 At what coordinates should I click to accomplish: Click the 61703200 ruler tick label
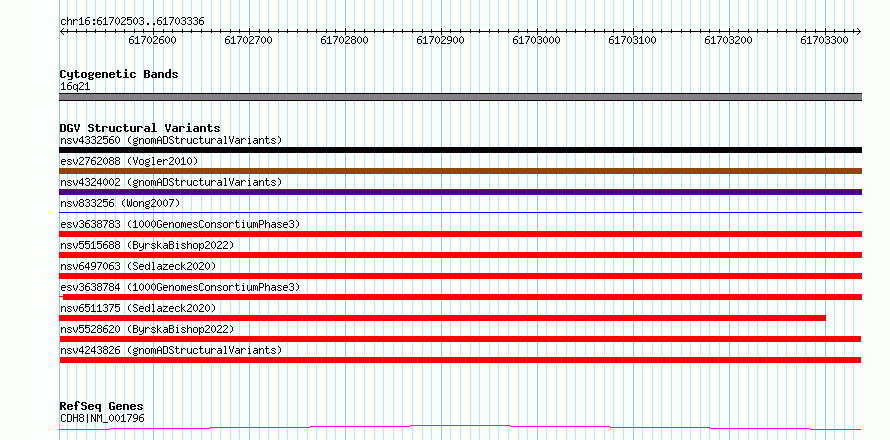click(728, 40)
